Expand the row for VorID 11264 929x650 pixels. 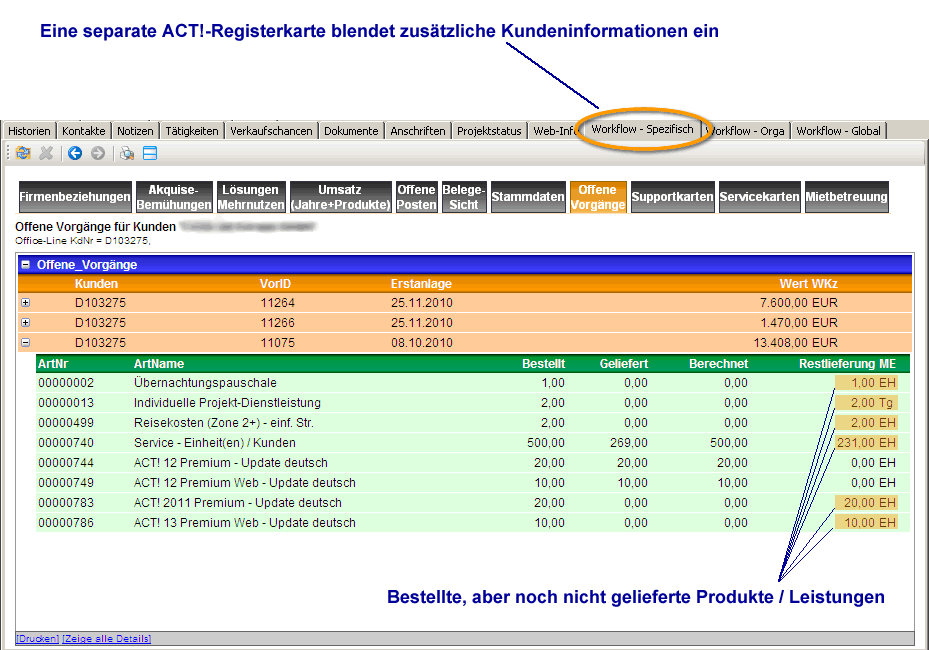tap(25, 303)
